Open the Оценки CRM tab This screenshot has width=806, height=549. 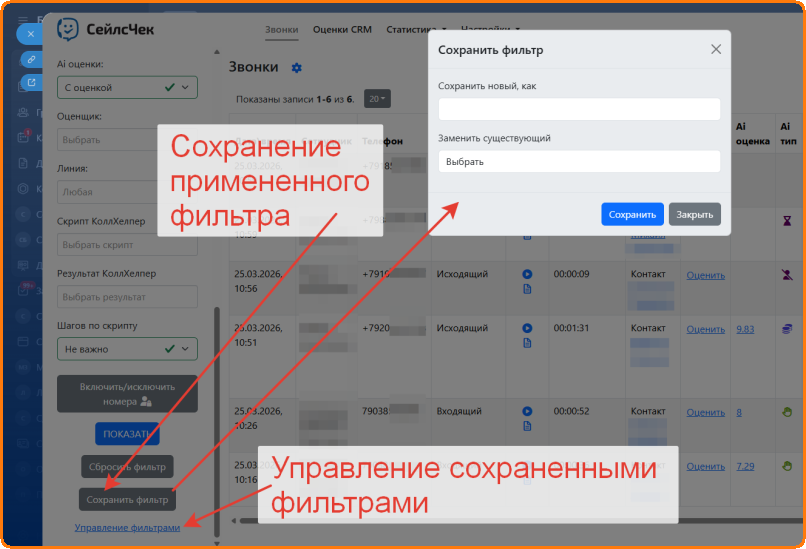pyautogui.click(x=342, y=29)
